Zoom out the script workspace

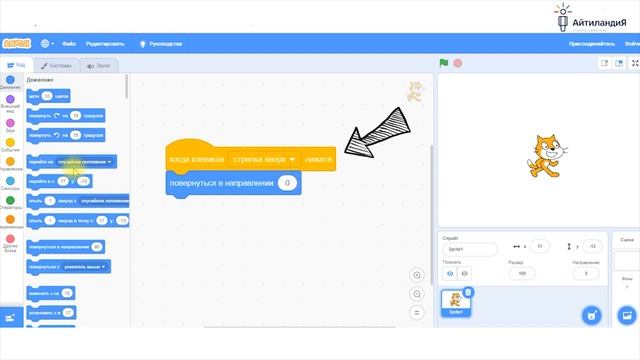tap(417, 294)
